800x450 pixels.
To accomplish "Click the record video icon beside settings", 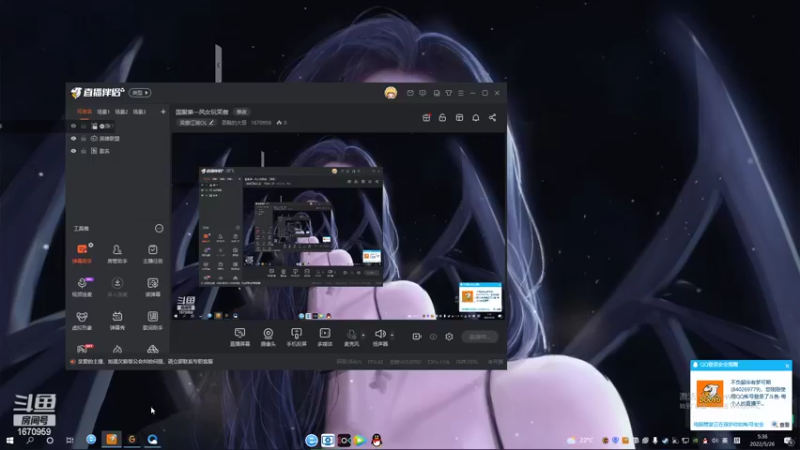I will pyautogui.click(x=417, y=337).
